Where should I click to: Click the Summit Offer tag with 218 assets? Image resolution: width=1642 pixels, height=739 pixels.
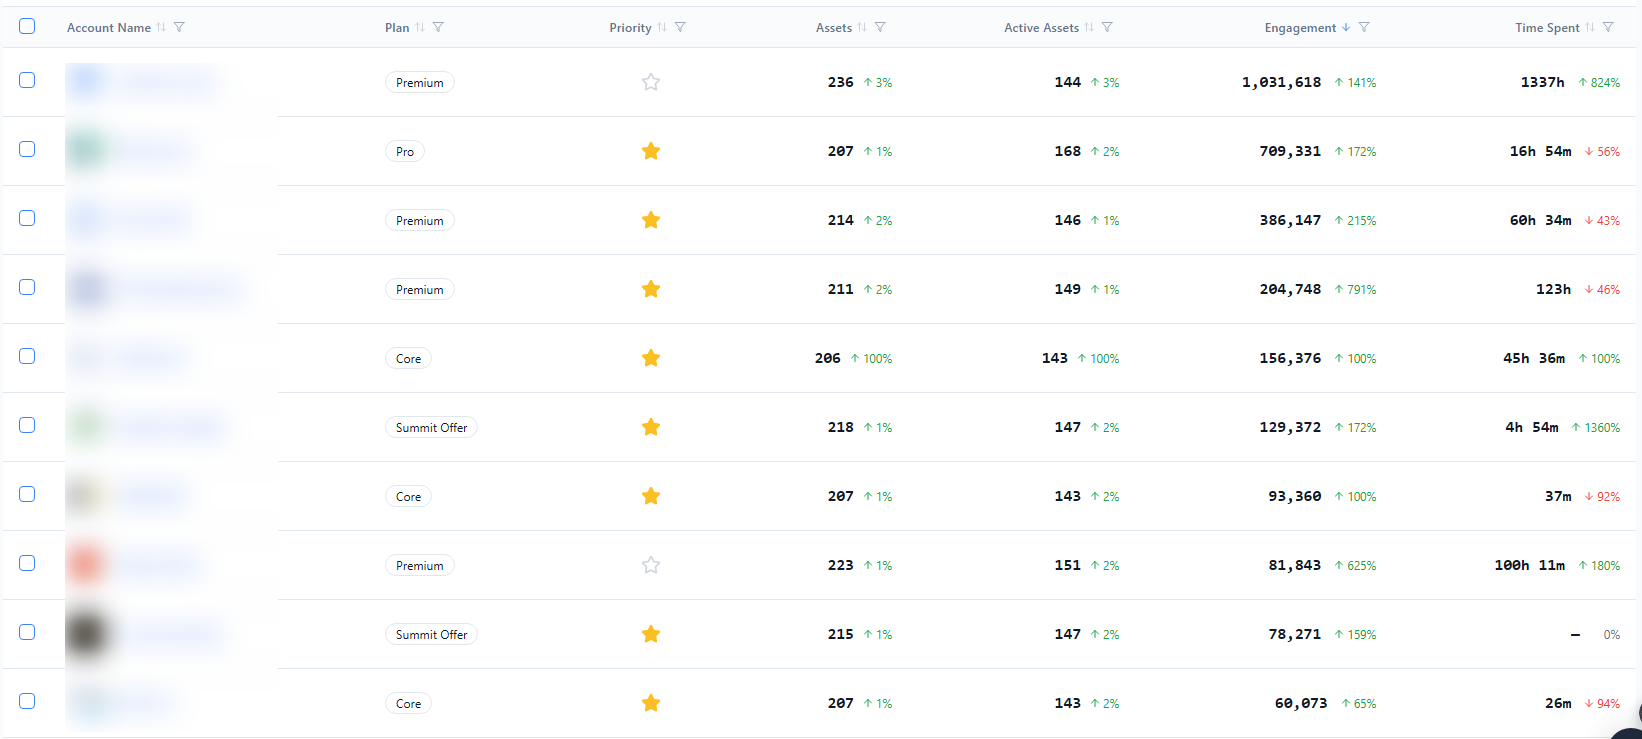431,427
